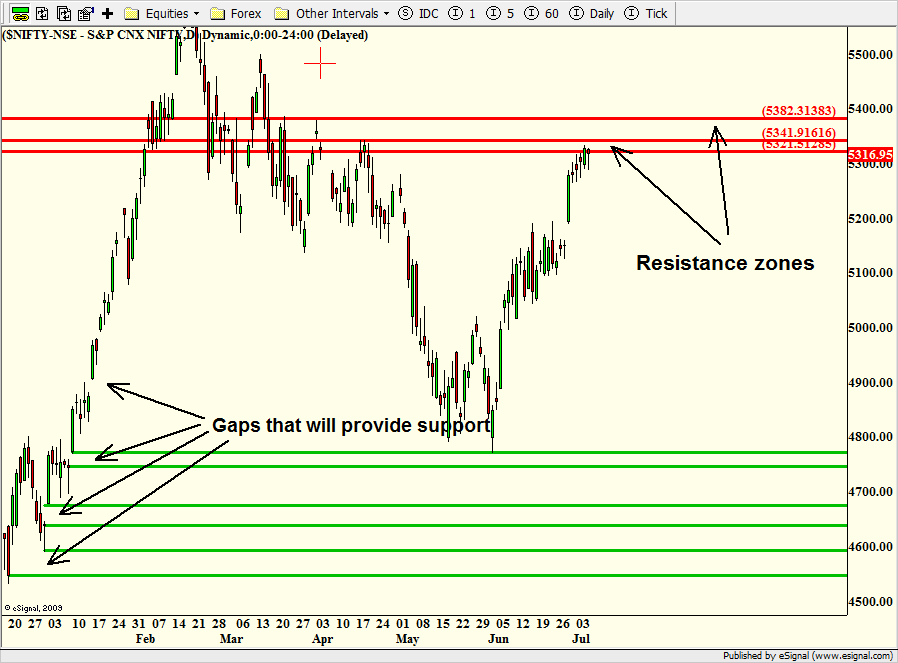This screenshot has width=898, height=663.
Task: Click the double page refresh icon
Action: (63, 14)
